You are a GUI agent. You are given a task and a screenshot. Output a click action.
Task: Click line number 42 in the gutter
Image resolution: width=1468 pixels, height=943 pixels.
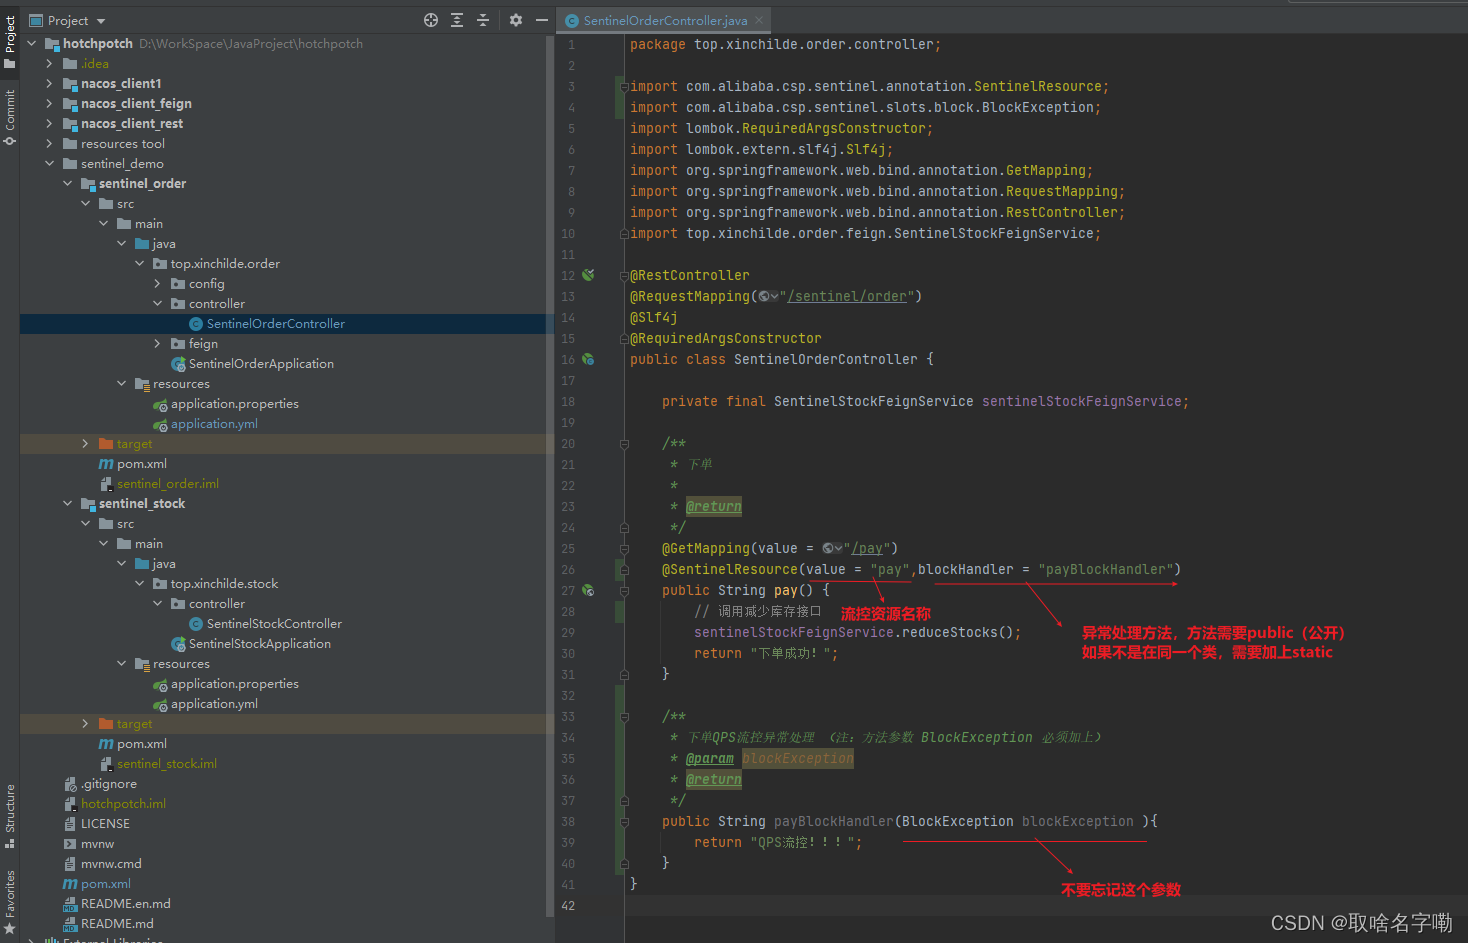coord(568,906)
